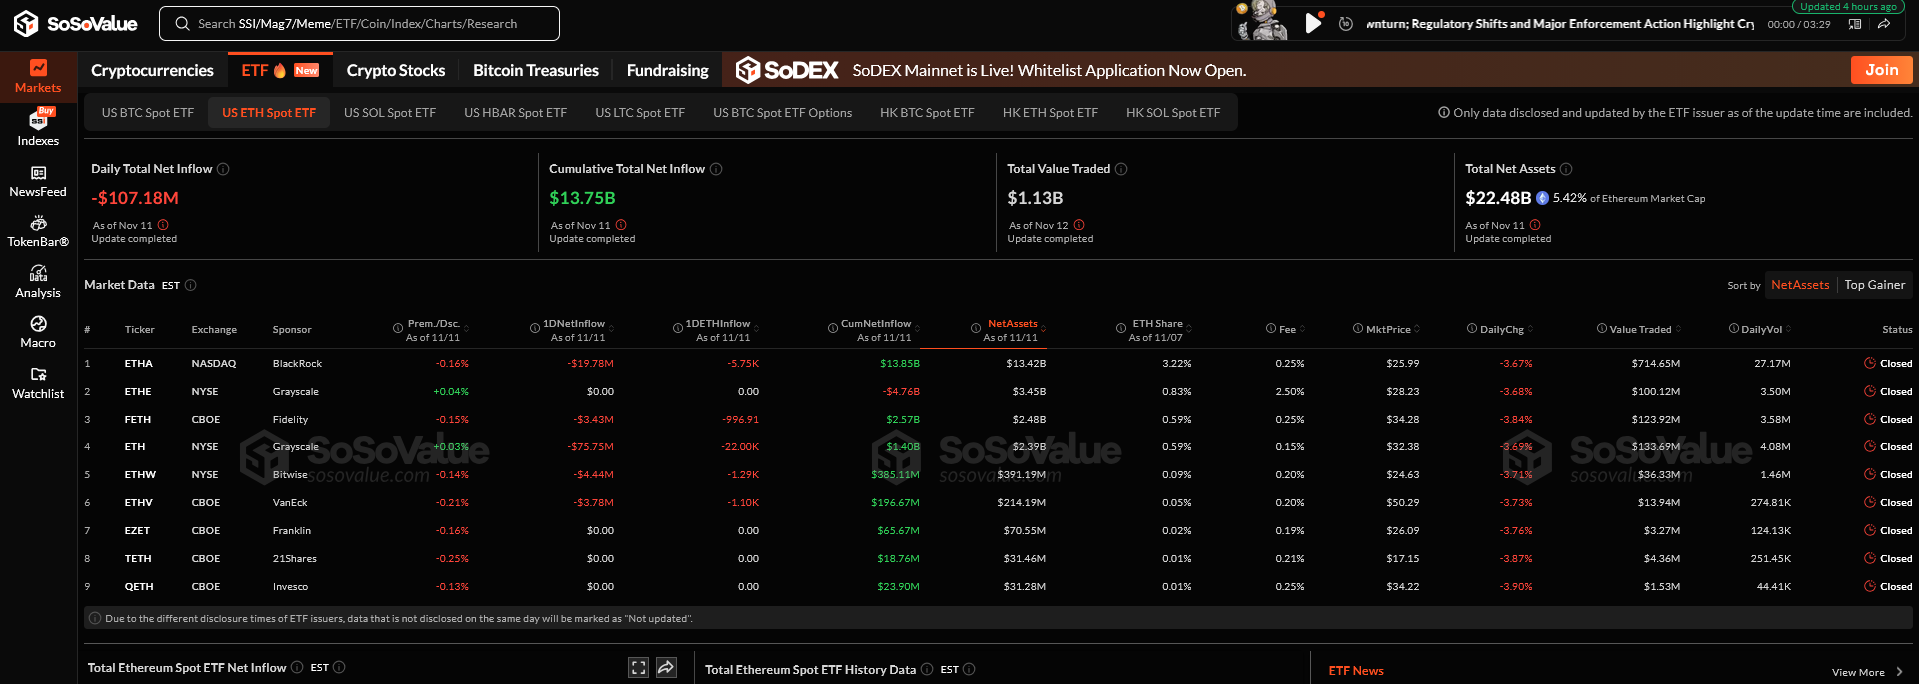This screenshot has width=1919, height=684.
Task: Sort table by 1DNetInflow column arrows
Action: (x=611, y=329)
